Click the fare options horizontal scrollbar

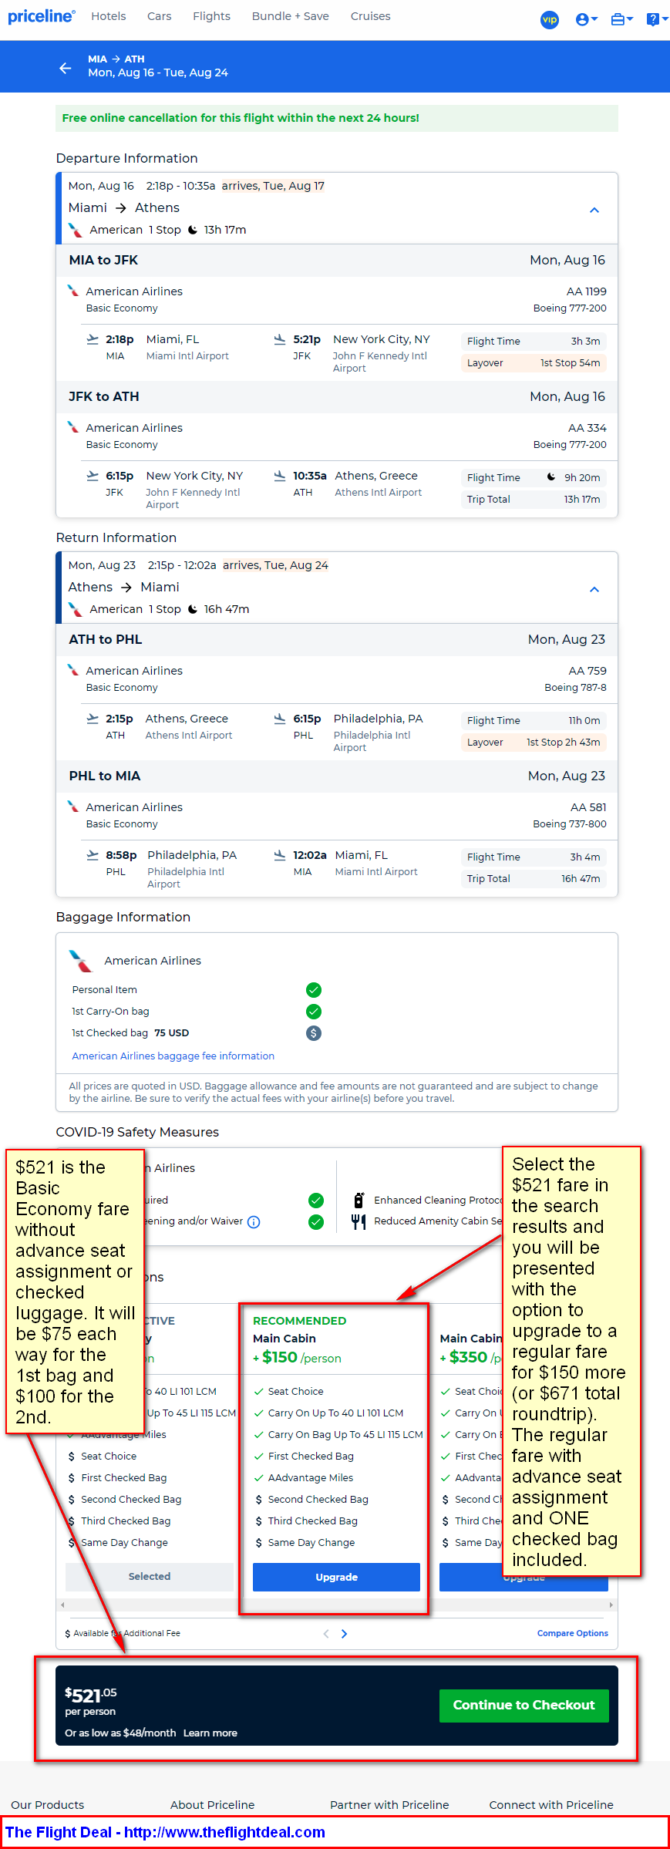click(x=336, y=1604)
